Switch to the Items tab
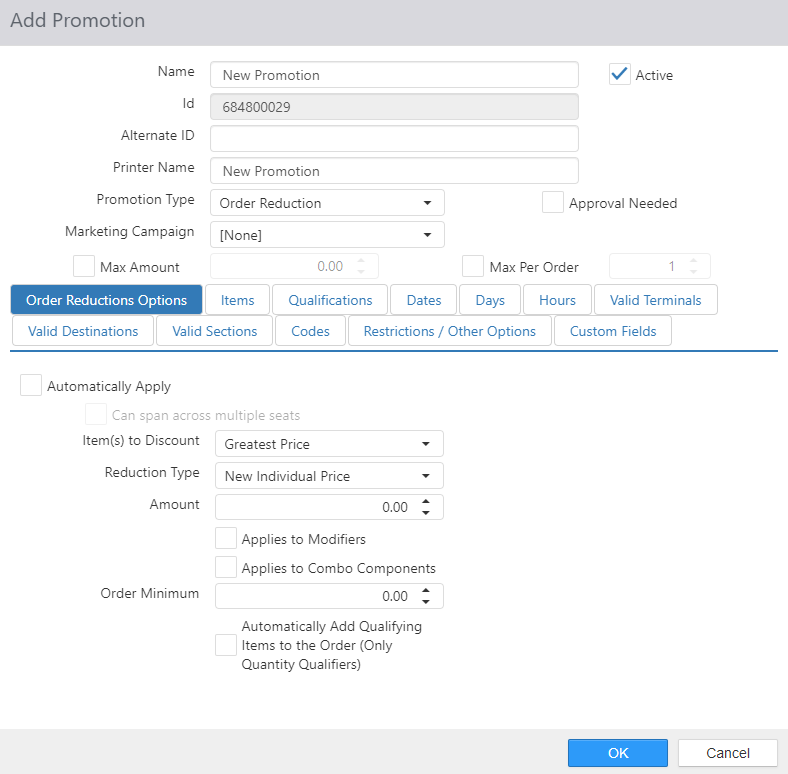 tap(237, 300)
